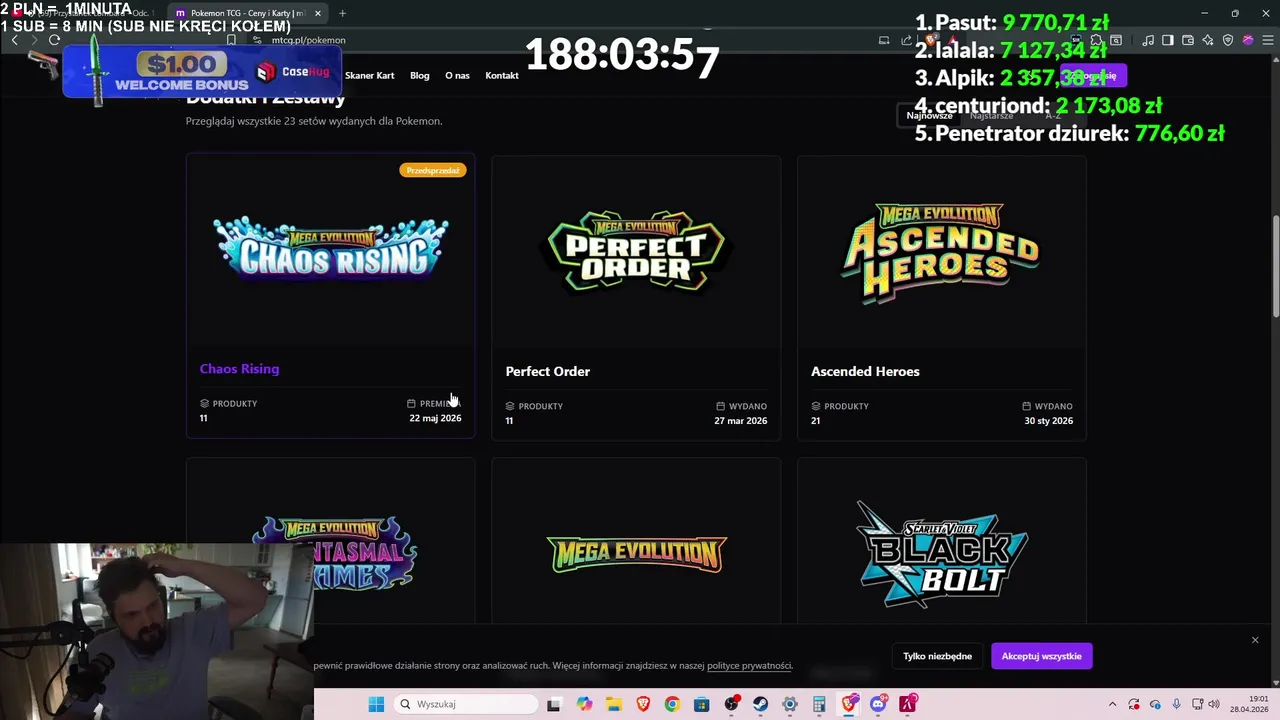
Task: Open the Ascended Heroes set logo
Action: (x=941, y=252)
